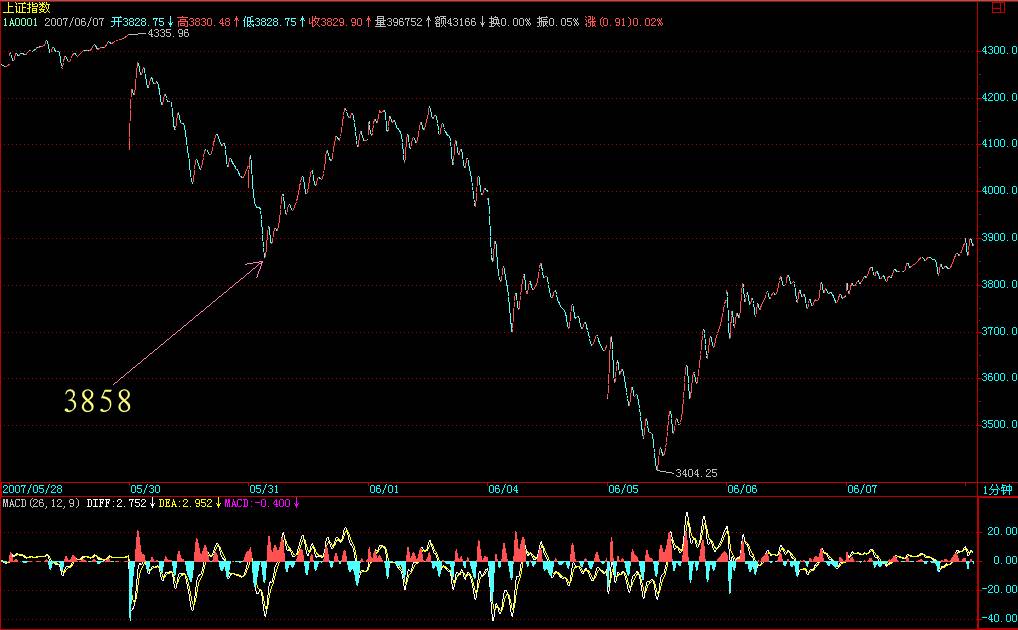Select the 06/07 date on time axis
1018x630 pixels.
click(x=862, y=489)
